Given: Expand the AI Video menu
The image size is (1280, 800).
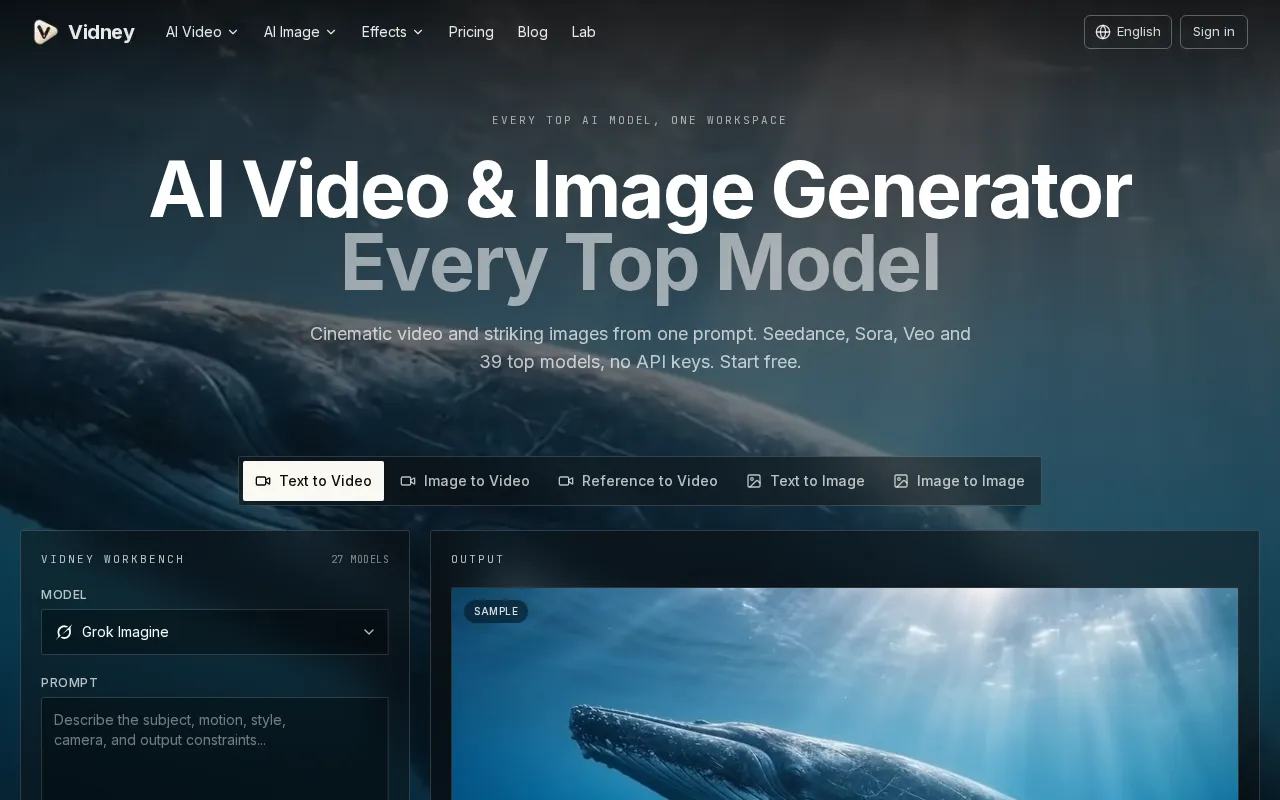Looking at the screenshot, I should [202, 32].
